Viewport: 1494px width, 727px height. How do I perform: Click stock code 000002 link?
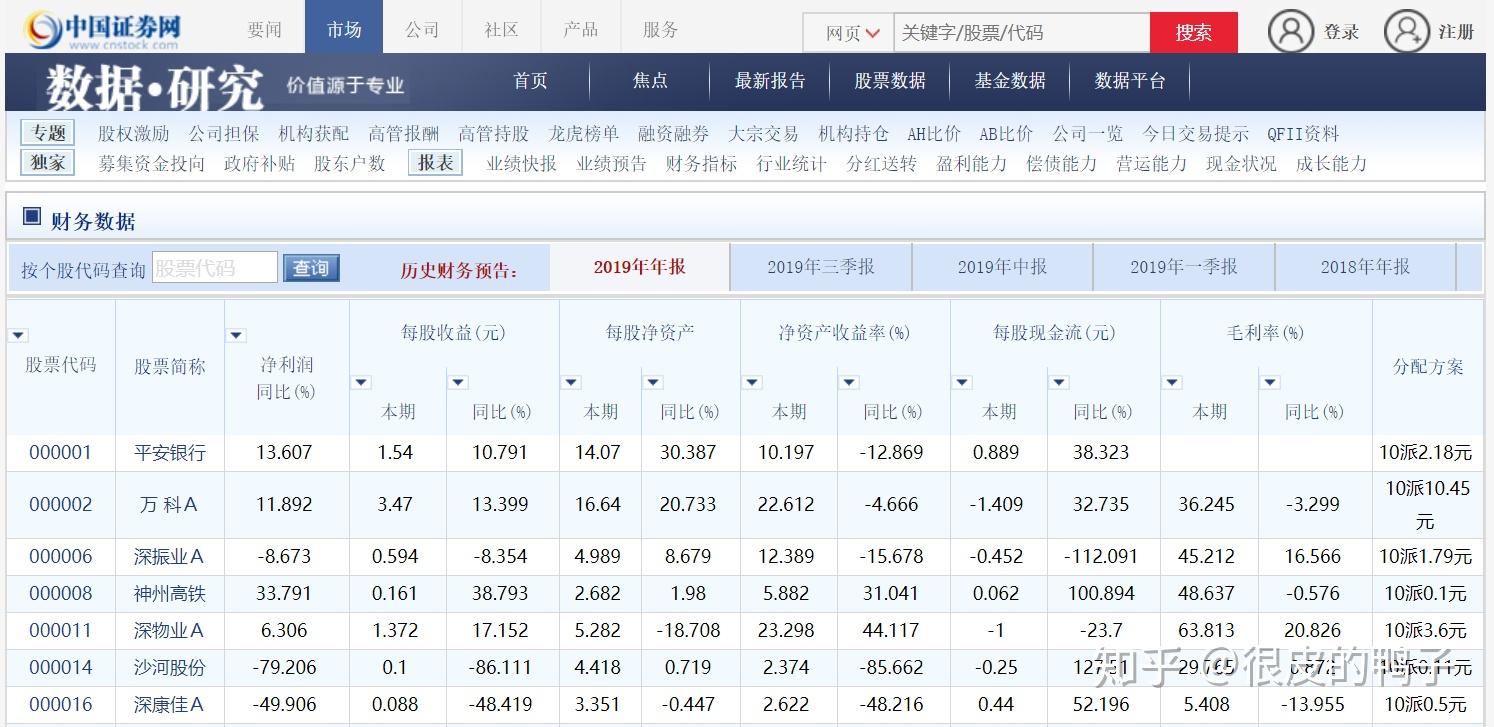click(60, 505)
